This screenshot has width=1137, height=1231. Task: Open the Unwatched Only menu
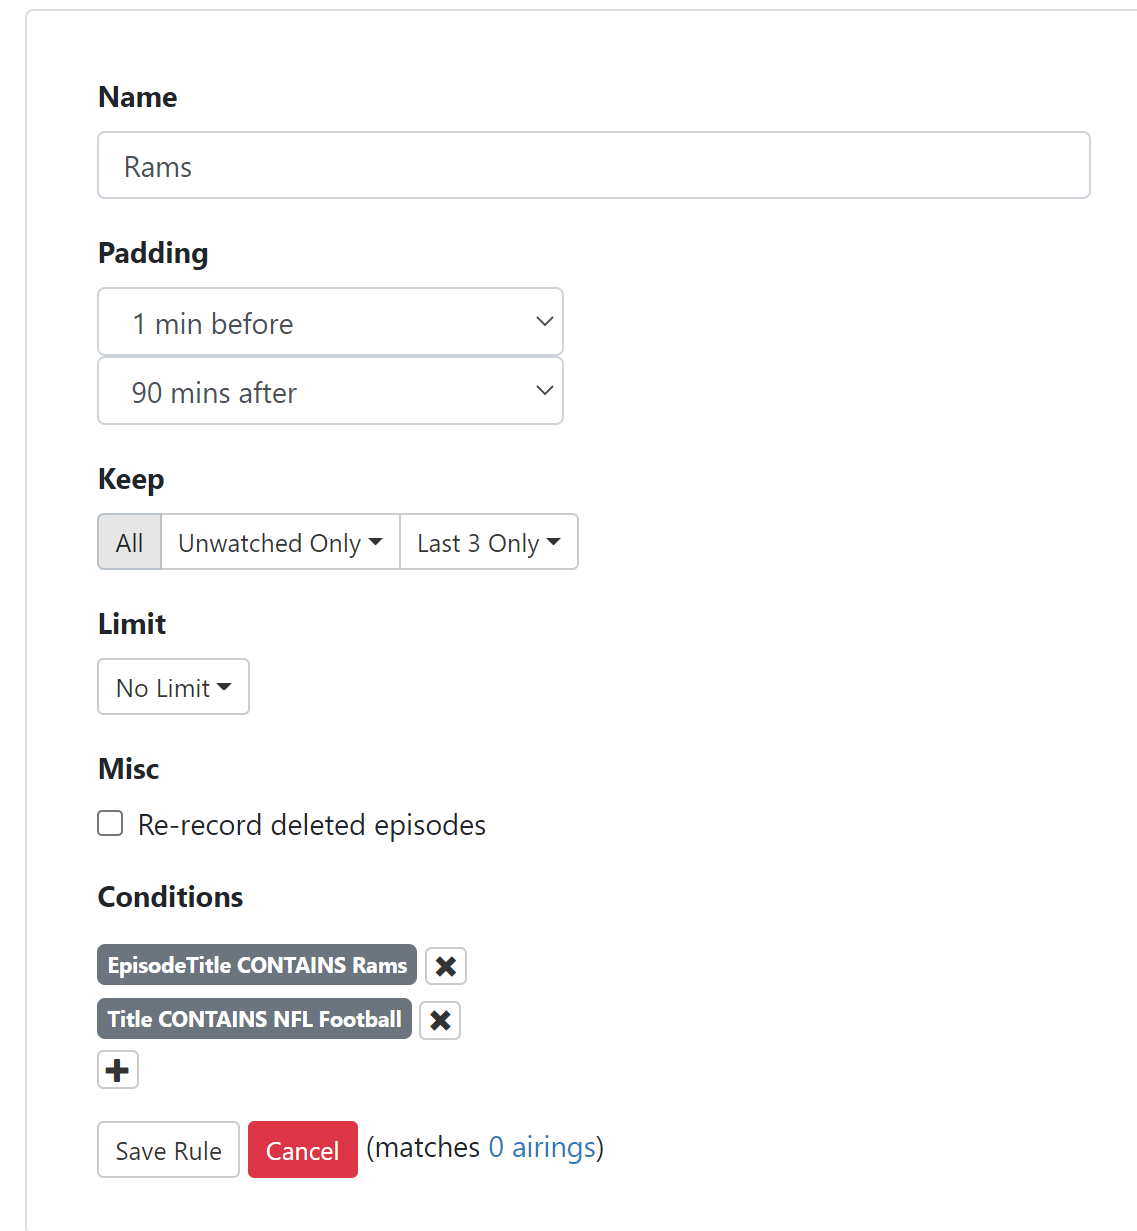tap(280, 542)
